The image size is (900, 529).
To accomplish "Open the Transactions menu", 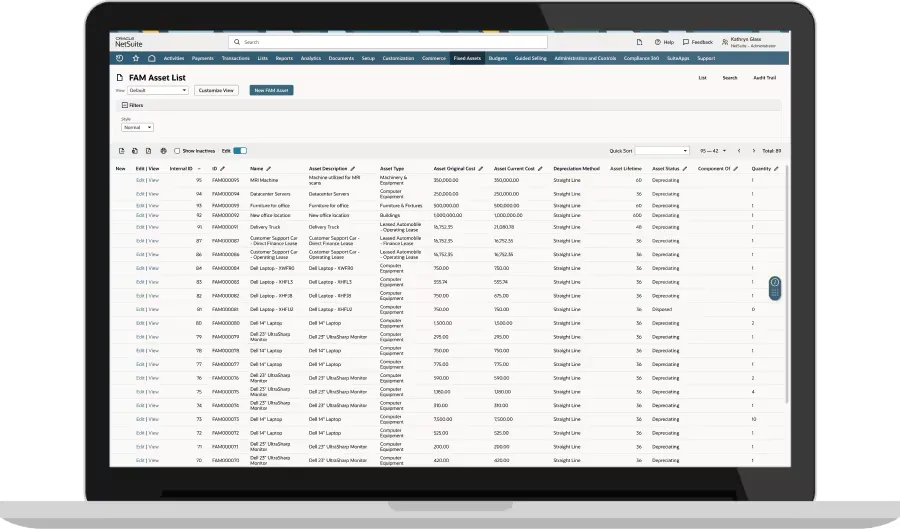I will (x=236, y=59).
